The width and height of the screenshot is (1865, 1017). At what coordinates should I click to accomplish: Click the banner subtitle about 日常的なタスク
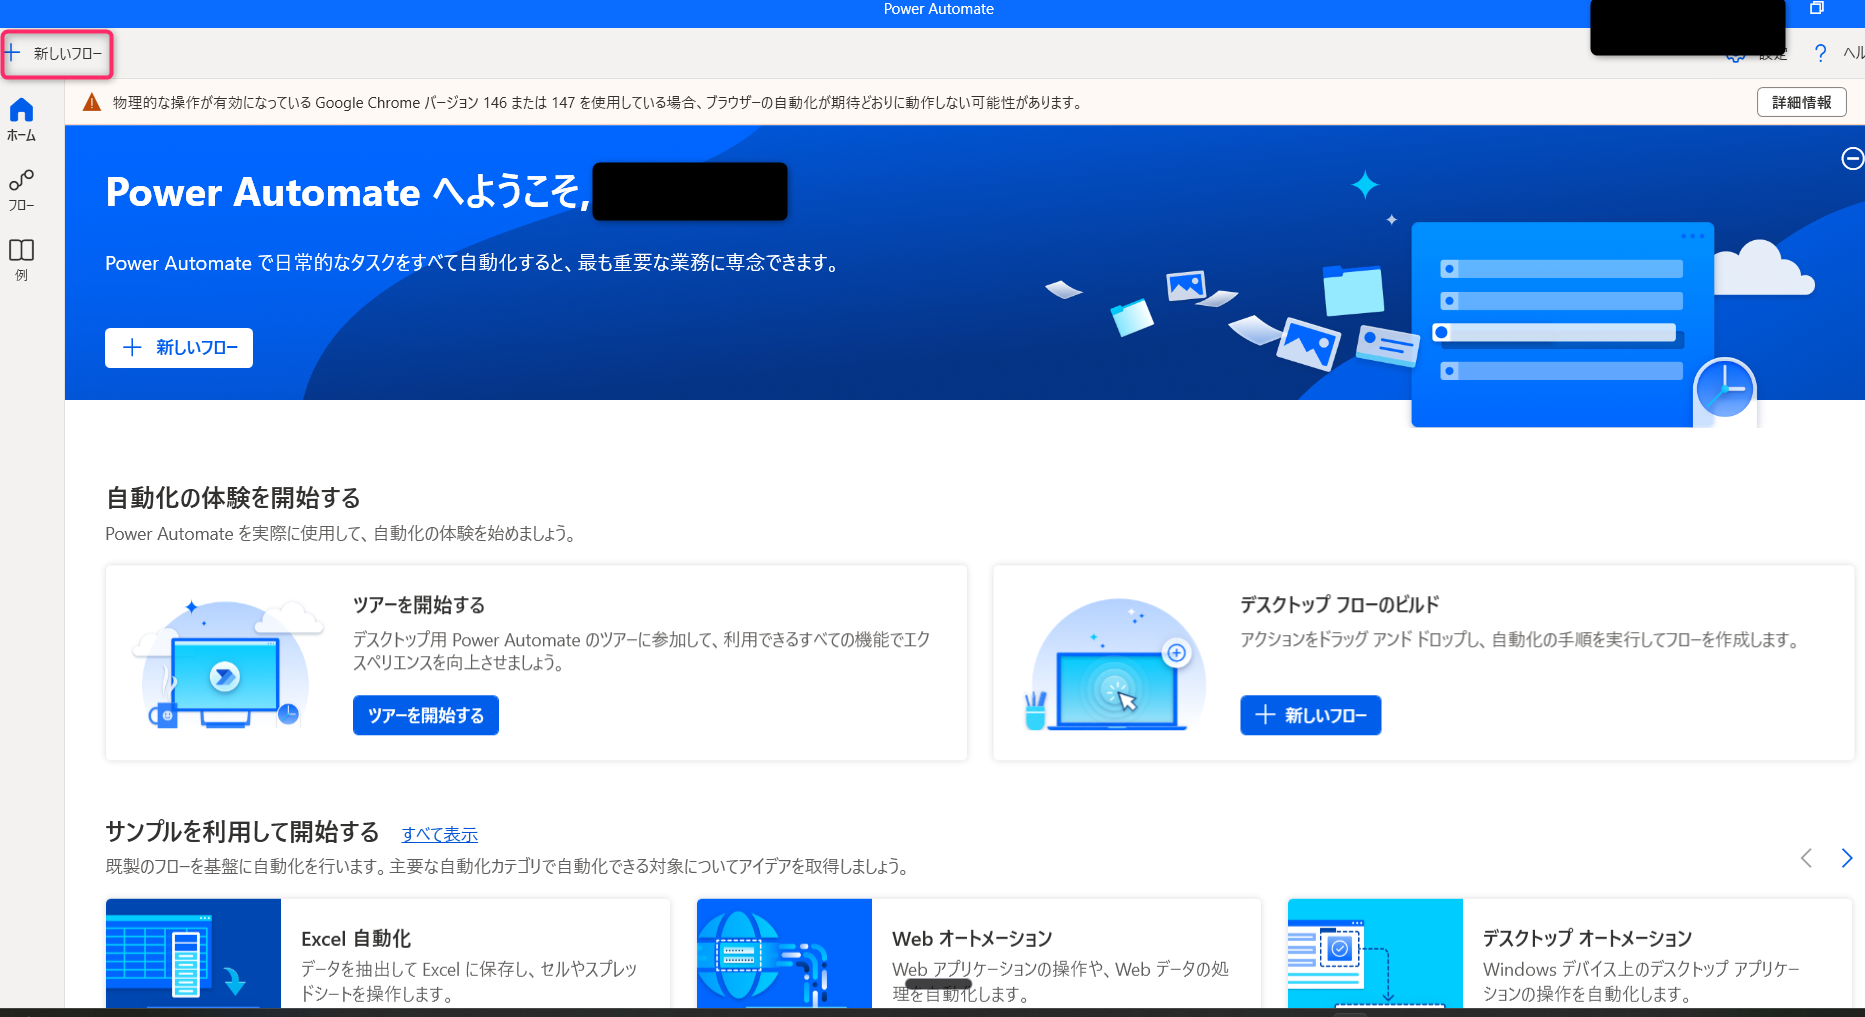(x=474, y=263)
